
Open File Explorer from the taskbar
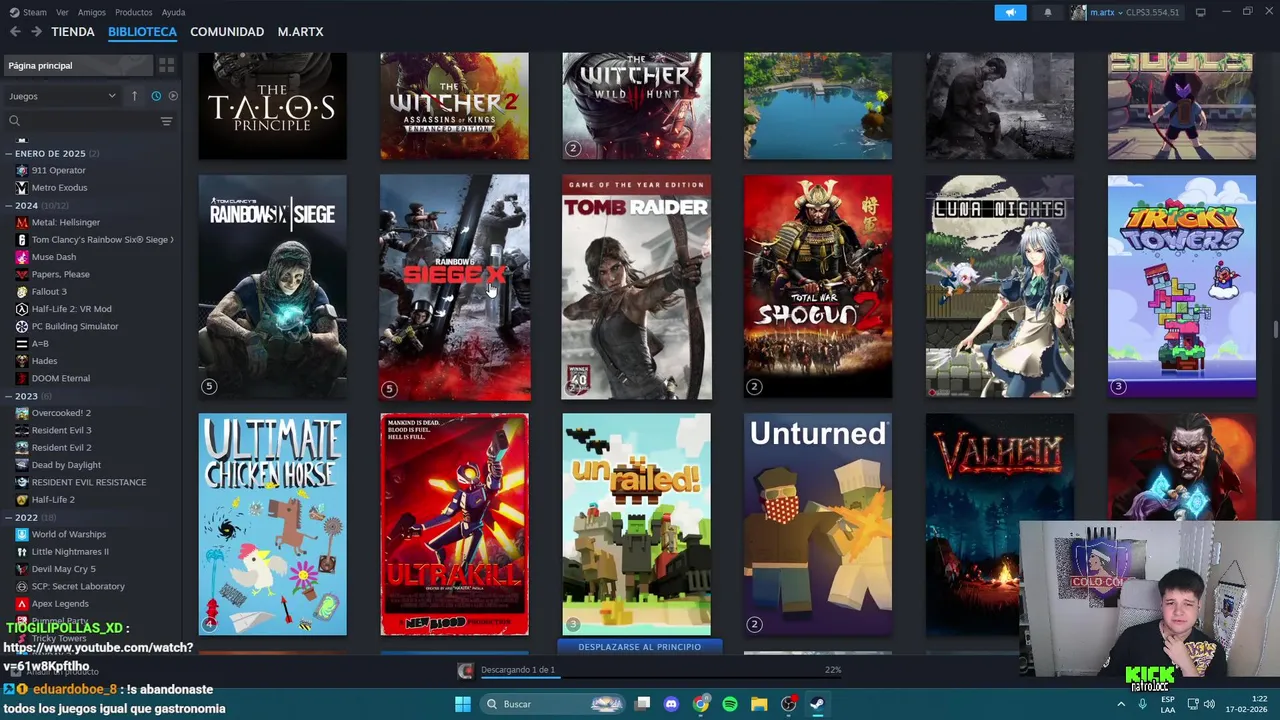pos(759,704)
